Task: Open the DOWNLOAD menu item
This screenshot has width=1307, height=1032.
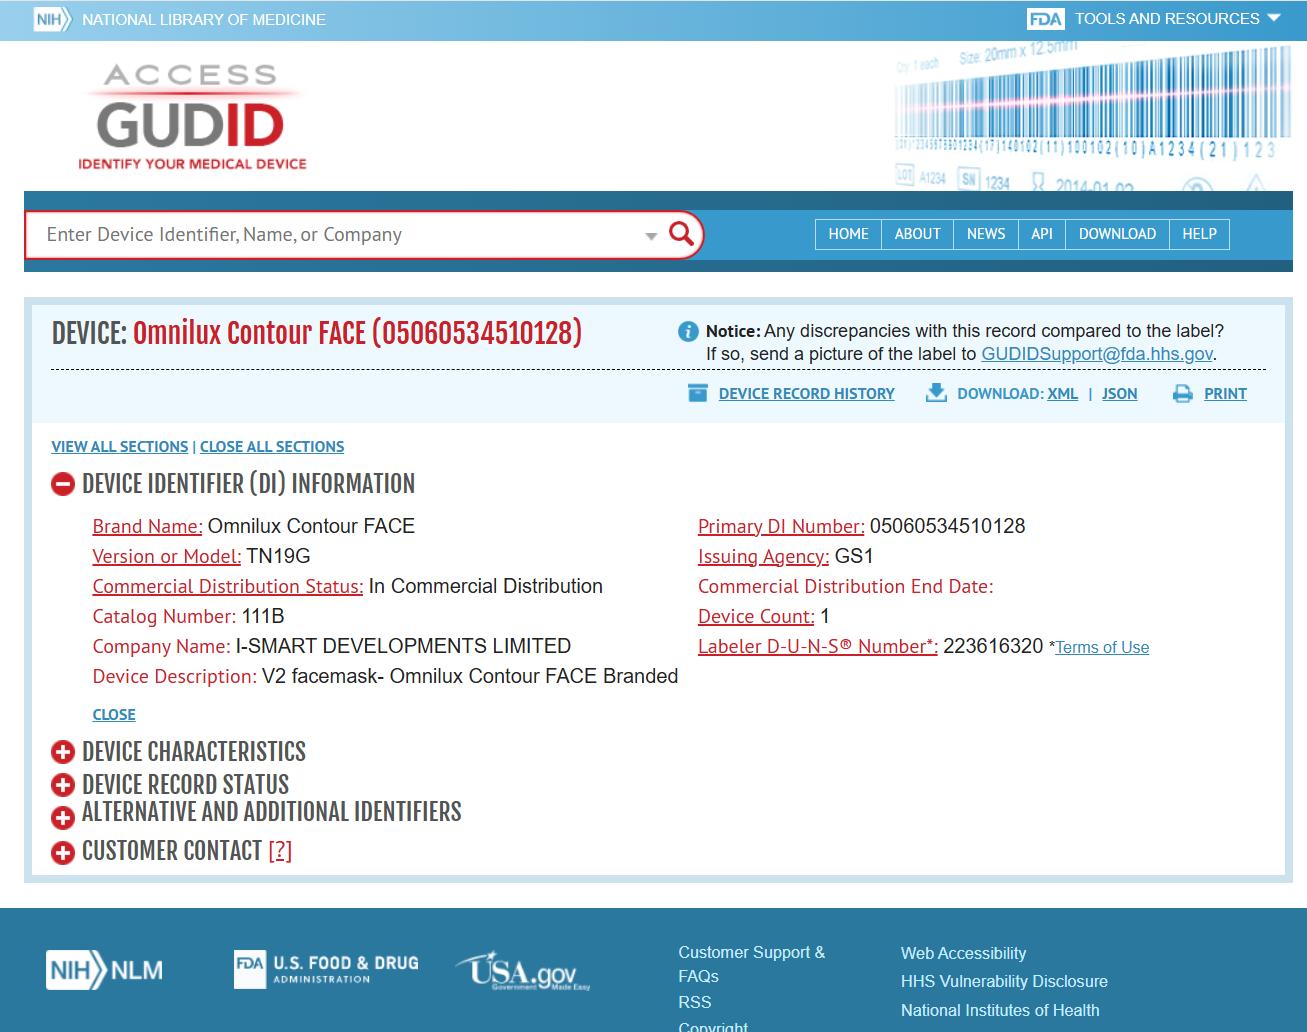Action: click(1117, 234)
